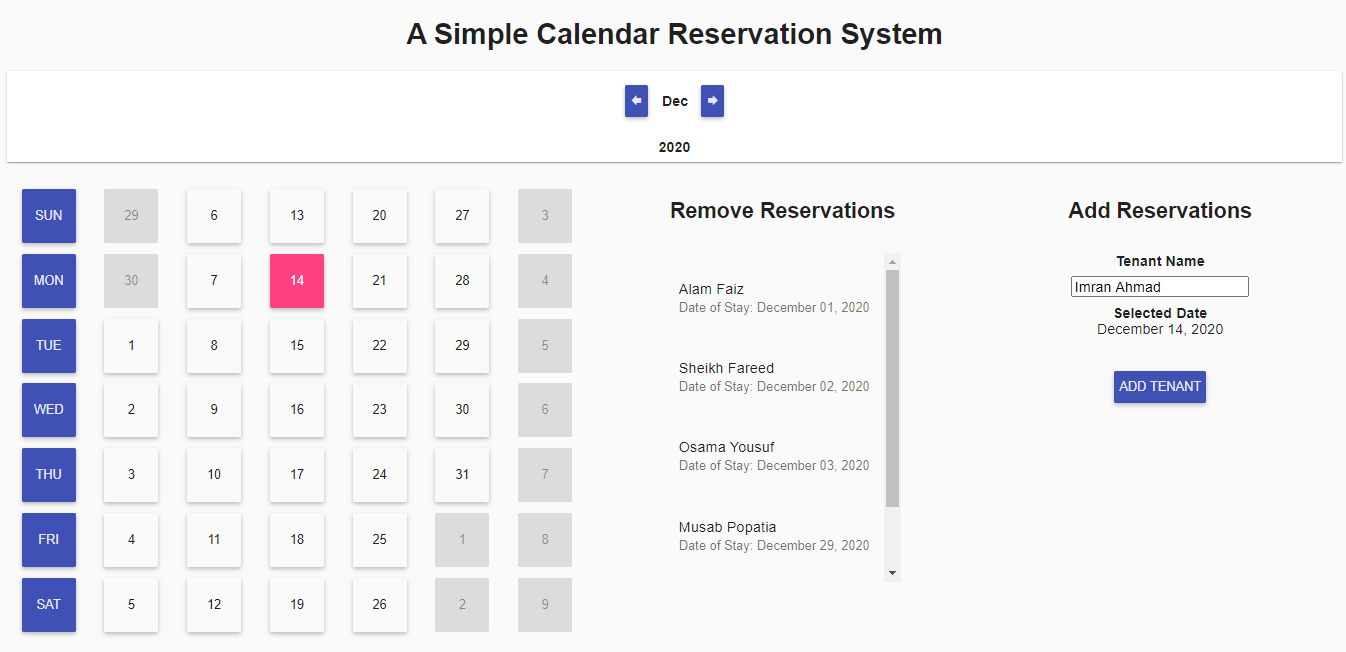Click the right arrow to go to January
The image size is (1346, 652).
[712, 101]
